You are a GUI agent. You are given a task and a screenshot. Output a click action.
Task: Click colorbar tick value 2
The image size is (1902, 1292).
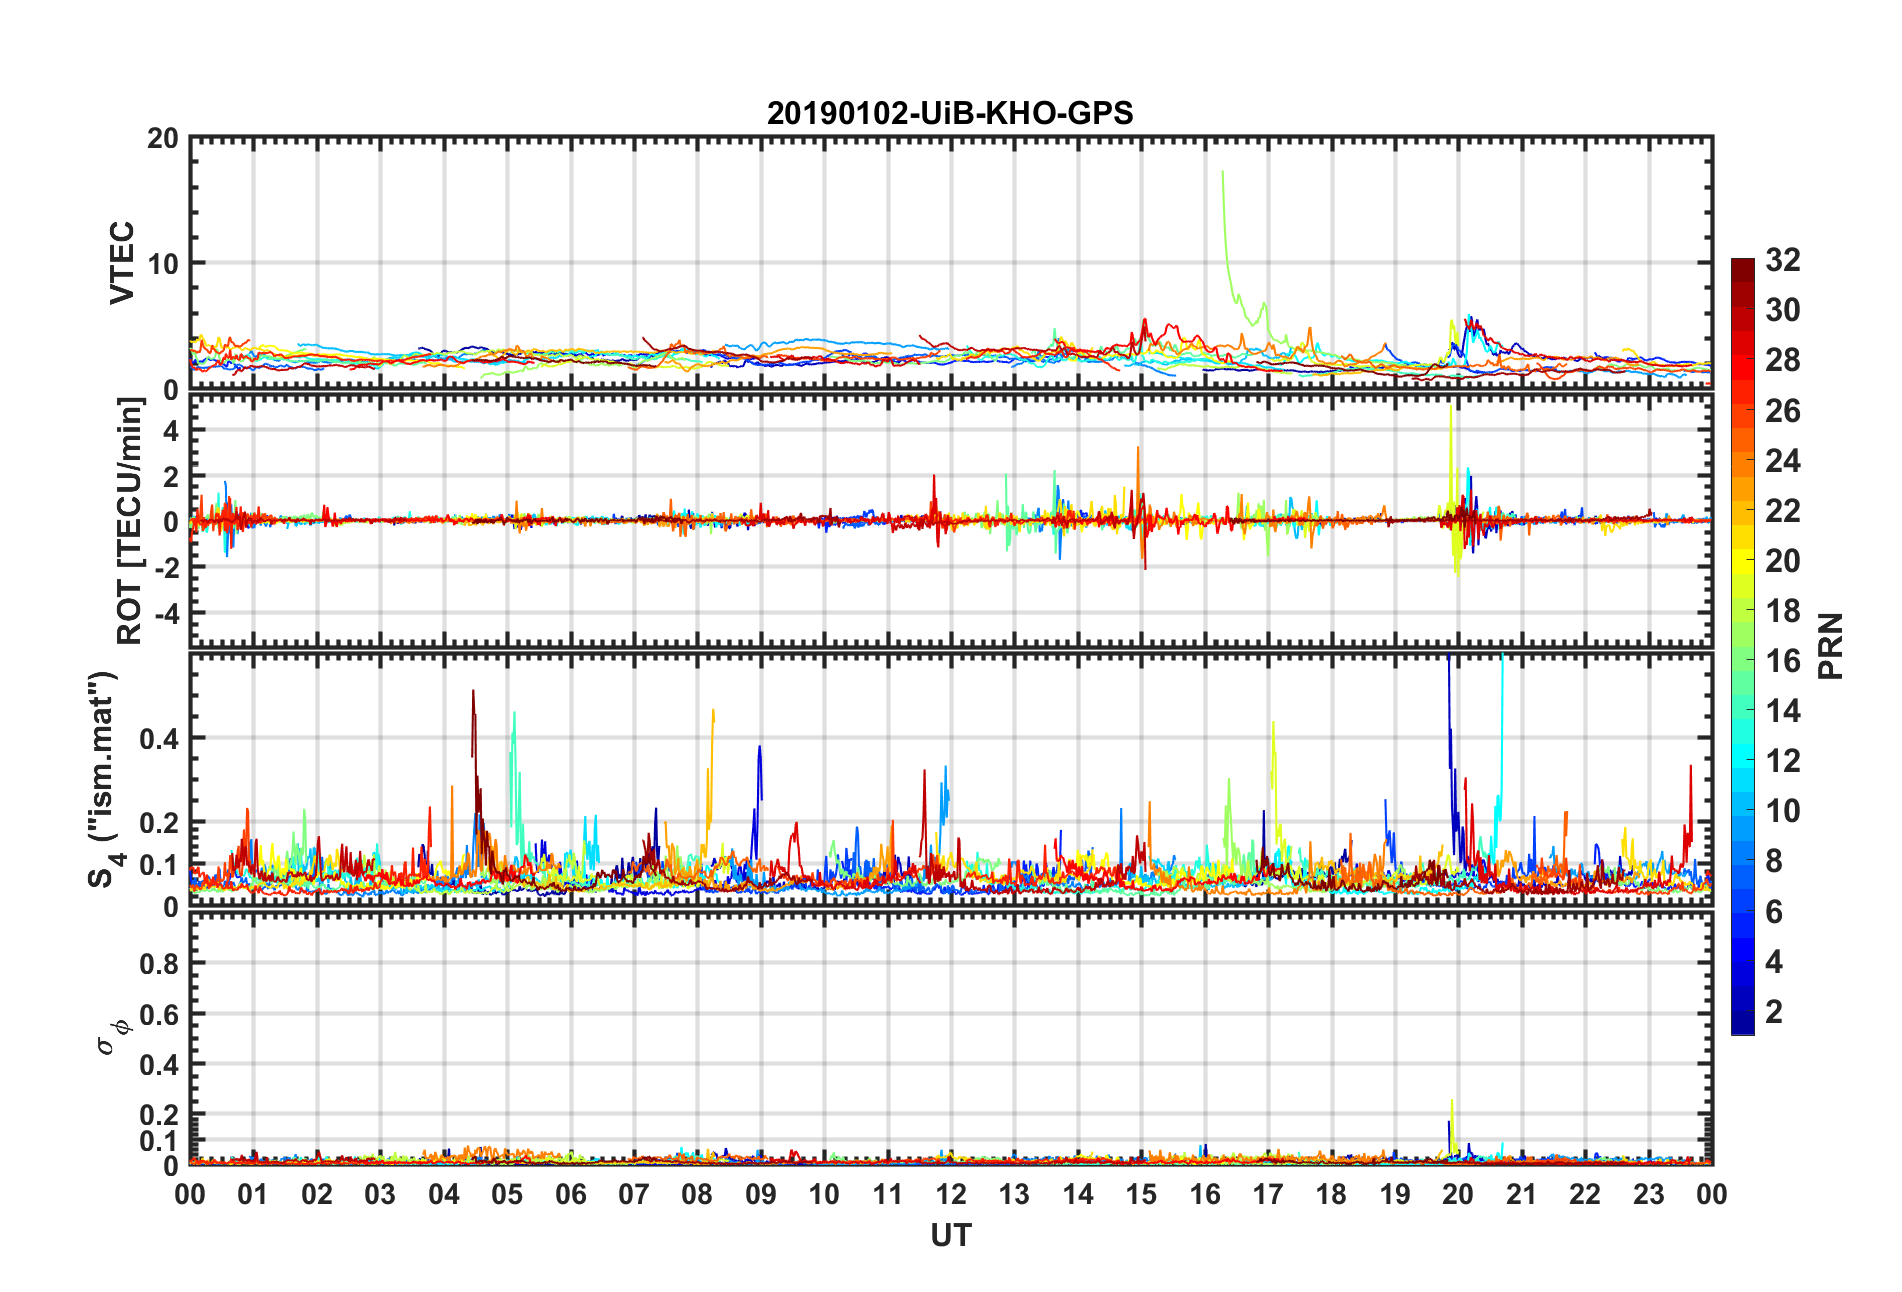coord(1774,1012)
